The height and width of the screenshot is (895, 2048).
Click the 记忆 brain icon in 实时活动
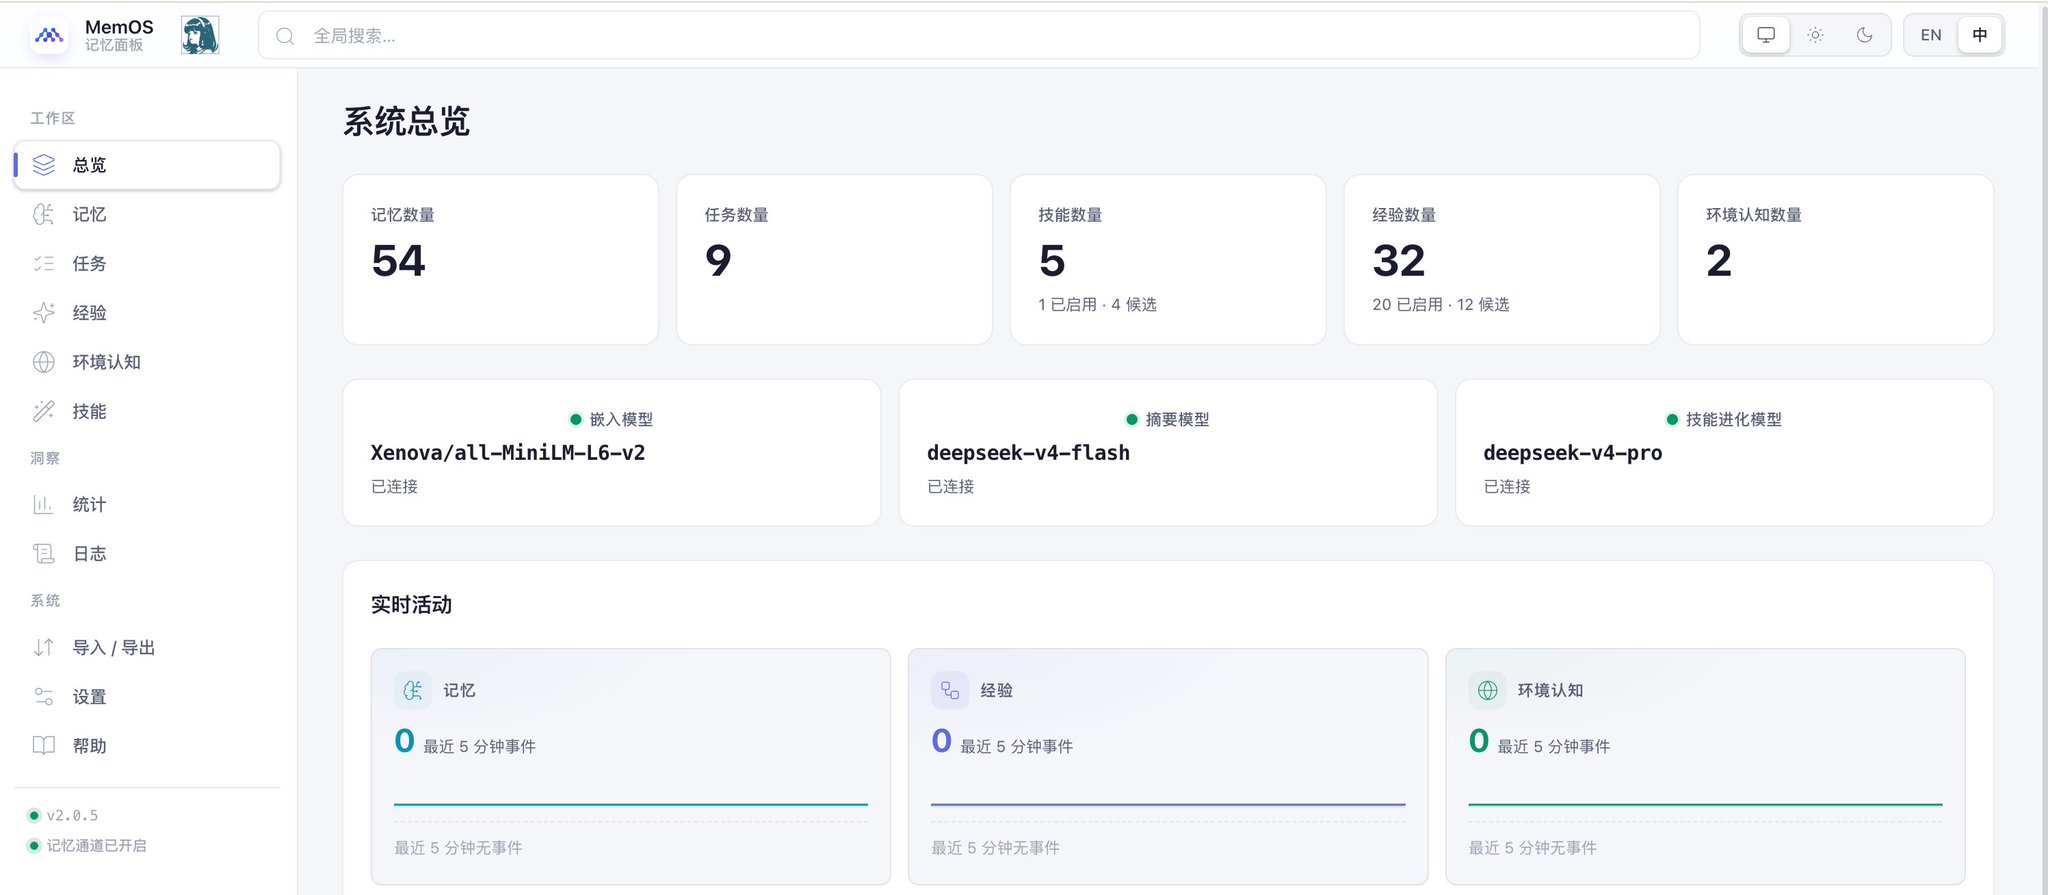click(413, 690)
